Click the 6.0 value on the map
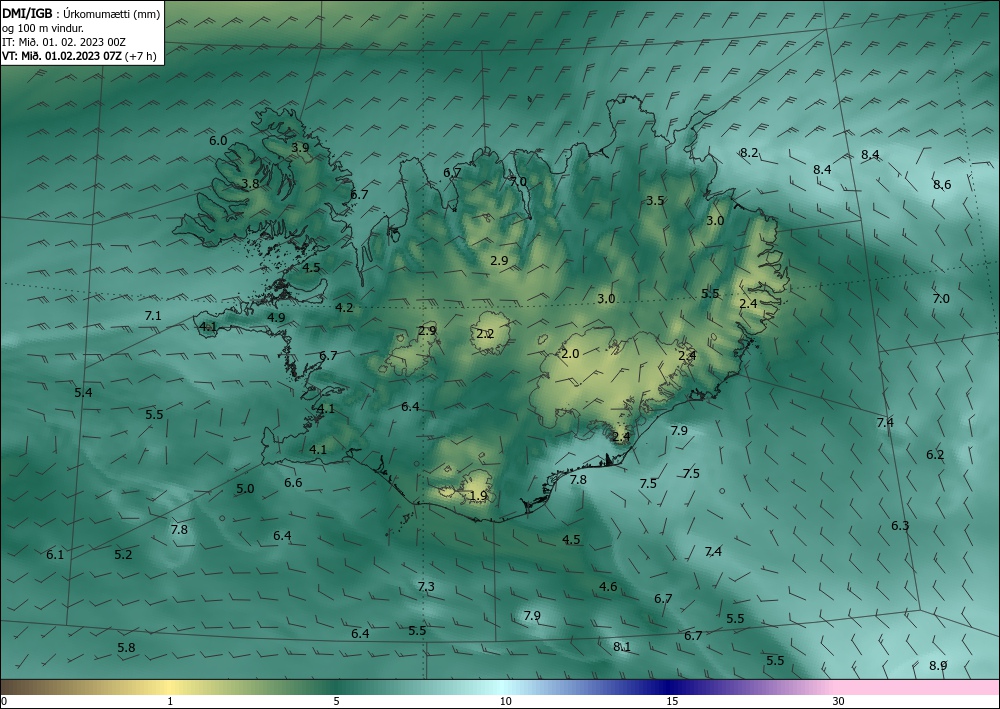 point(218,140)
